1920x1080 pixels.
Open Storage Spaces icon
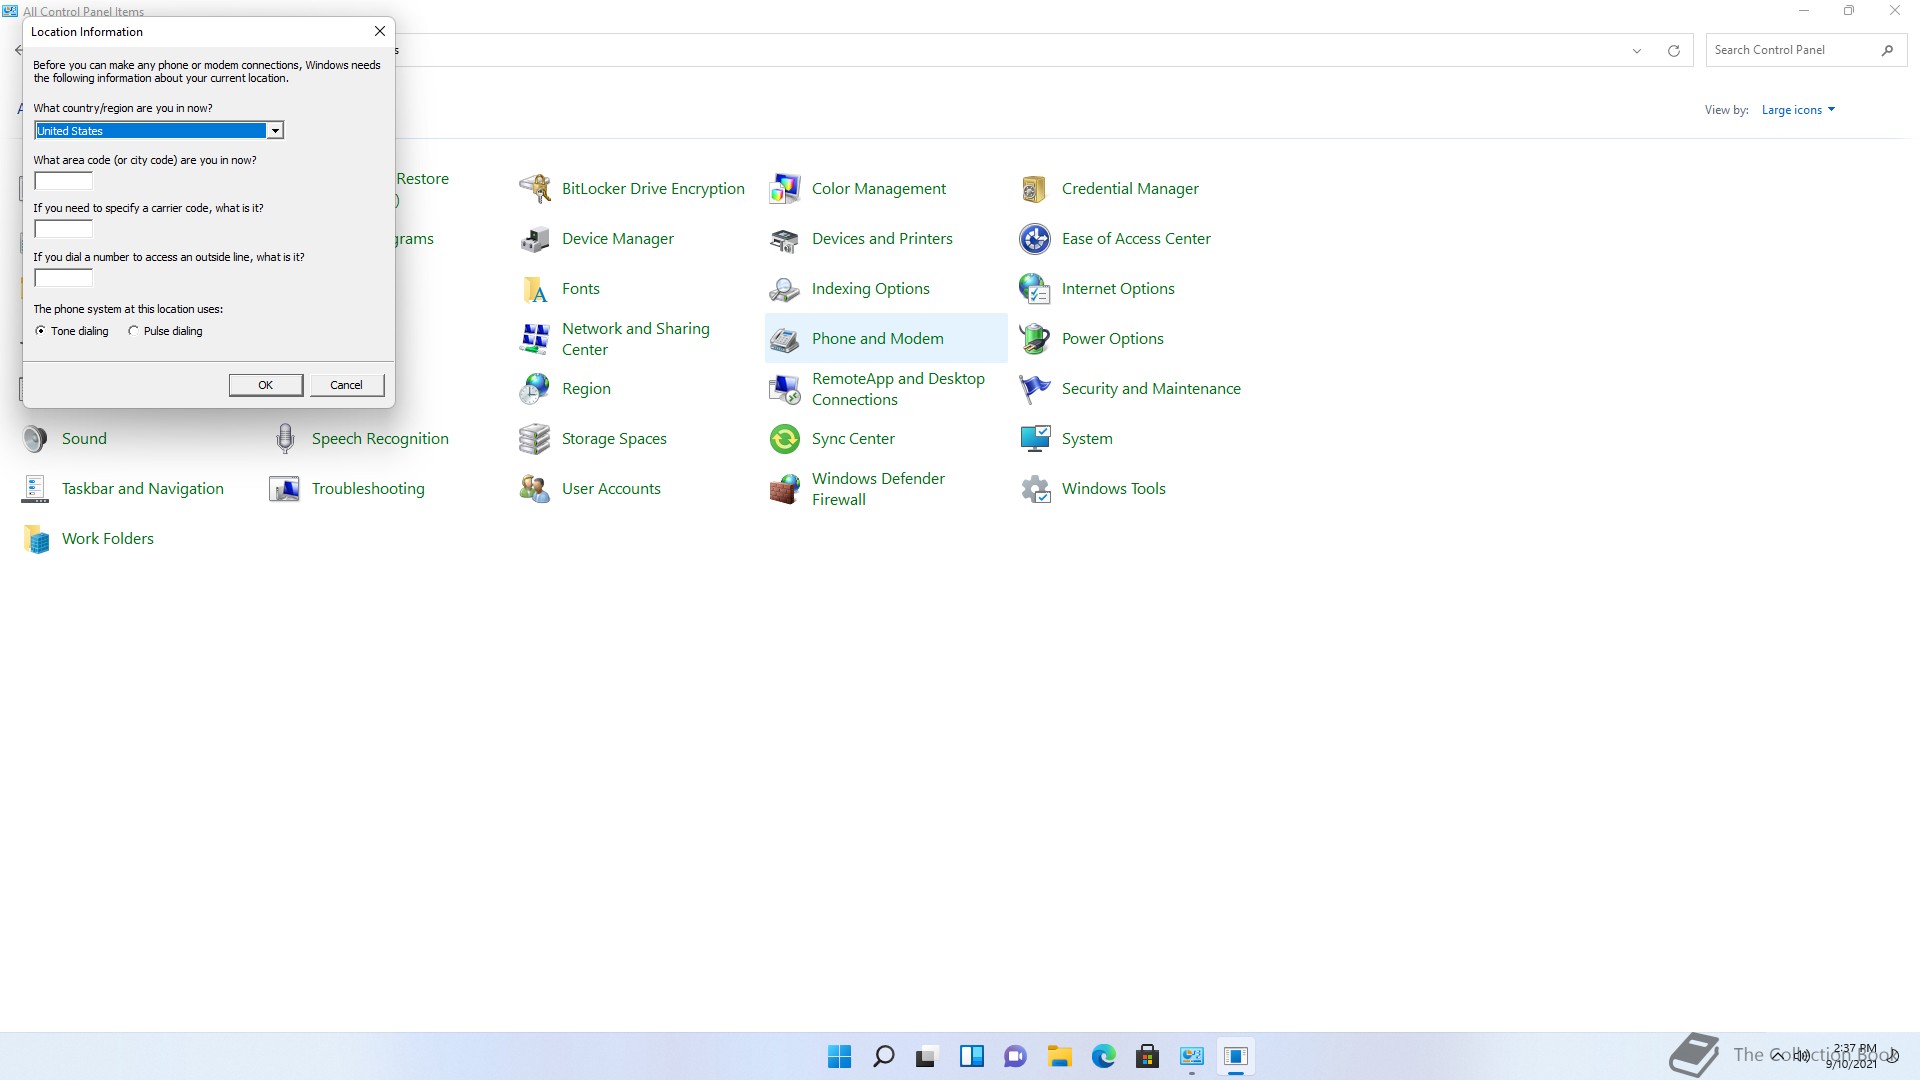[535, 438]
